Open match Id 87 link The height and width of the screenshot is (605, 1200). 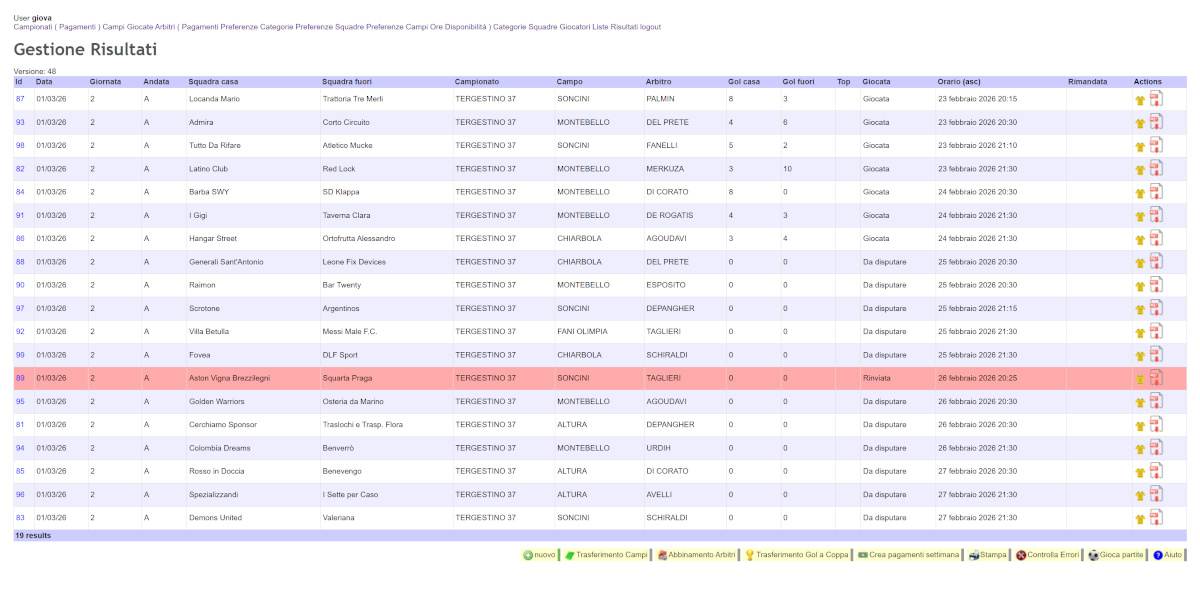point(20,99)
